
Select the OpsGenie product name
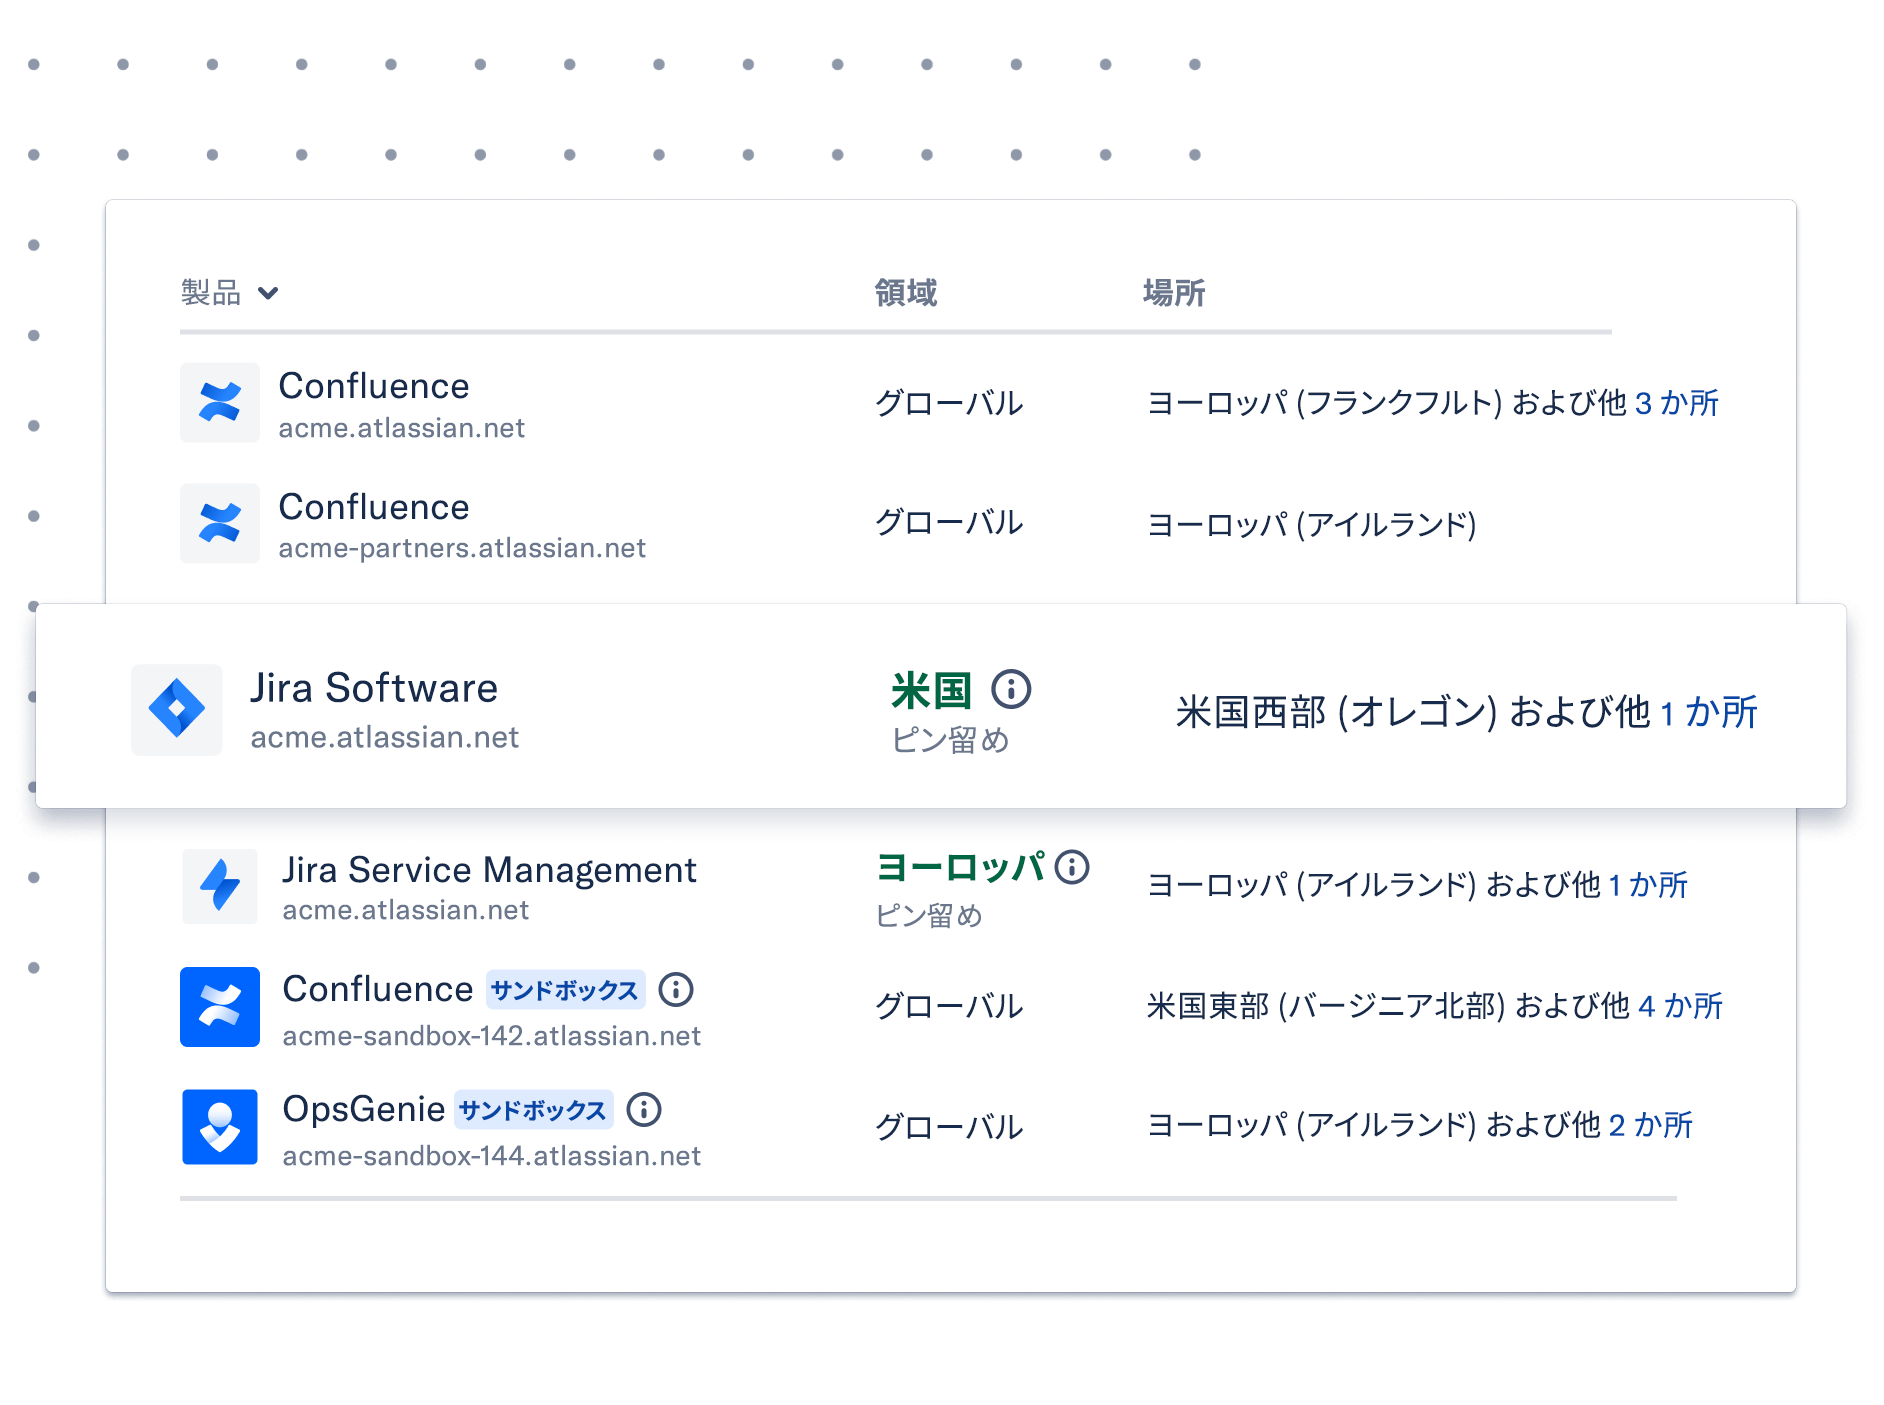364,1109
